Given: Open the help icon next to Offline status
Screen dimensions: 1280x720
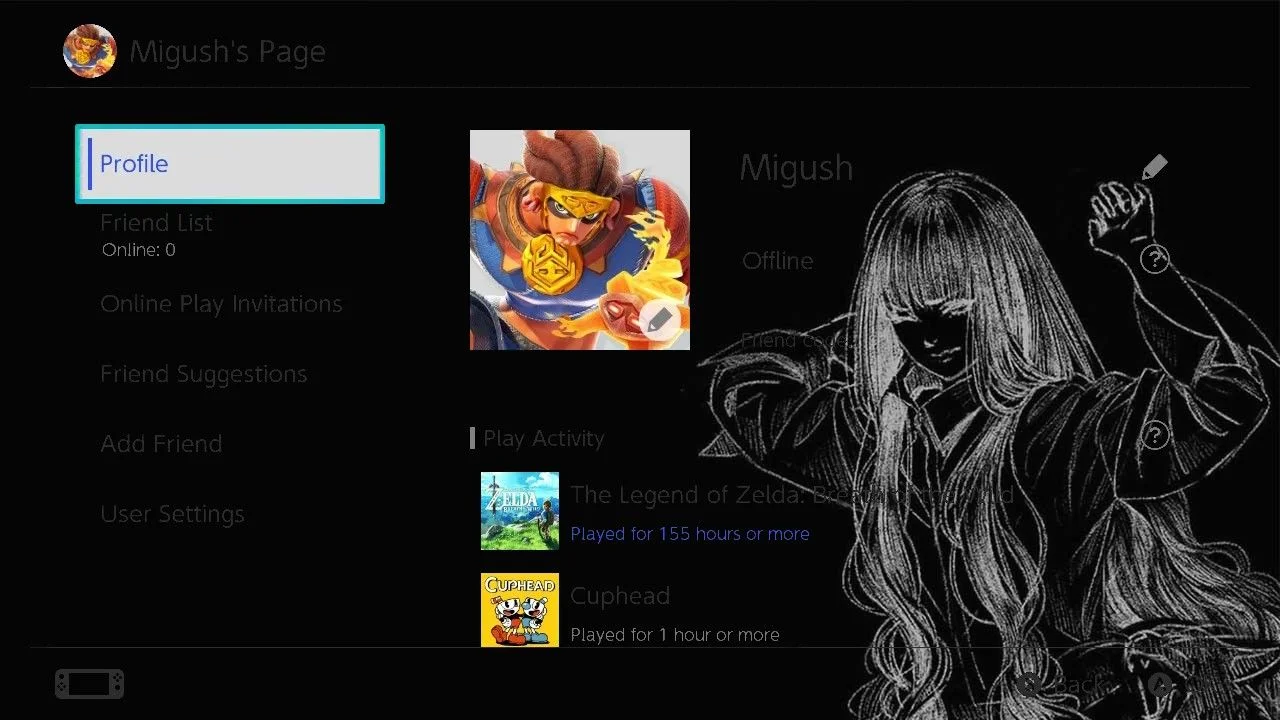Looking at the screenshot, I should click(1154, 260).
